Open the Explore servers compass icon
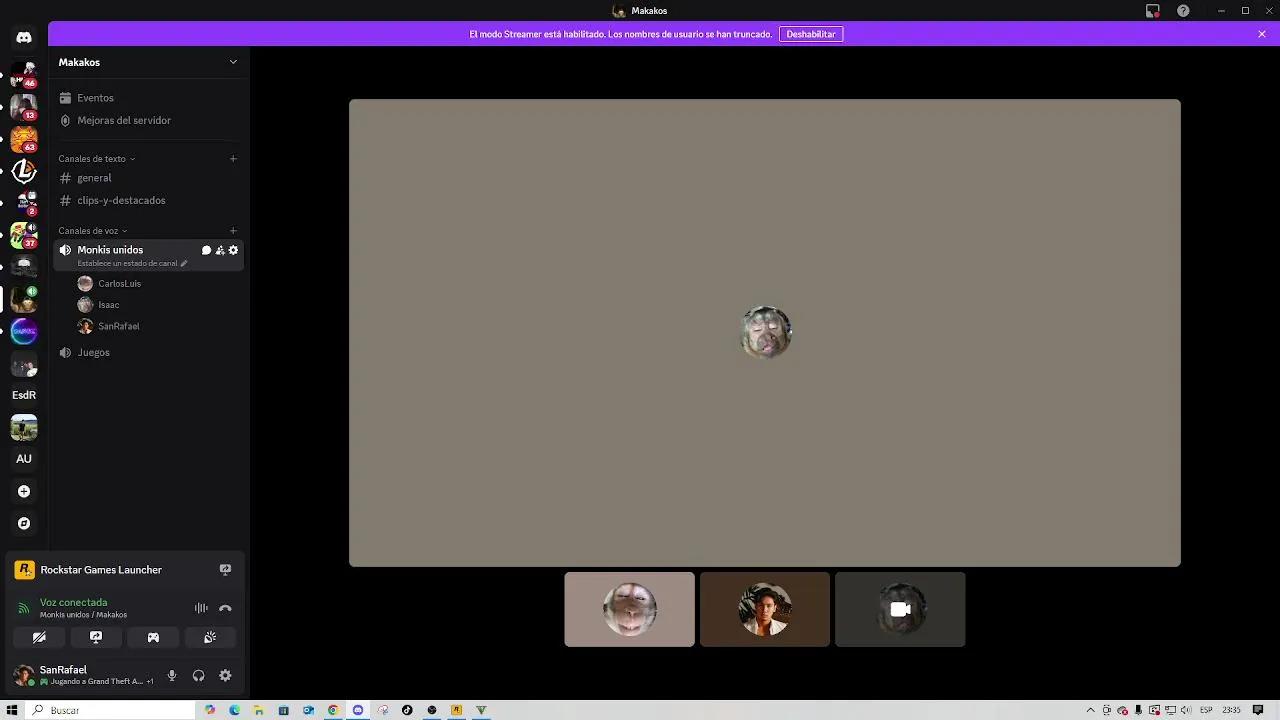Screen dimensions: 1280x720 (x=24, y=523)
